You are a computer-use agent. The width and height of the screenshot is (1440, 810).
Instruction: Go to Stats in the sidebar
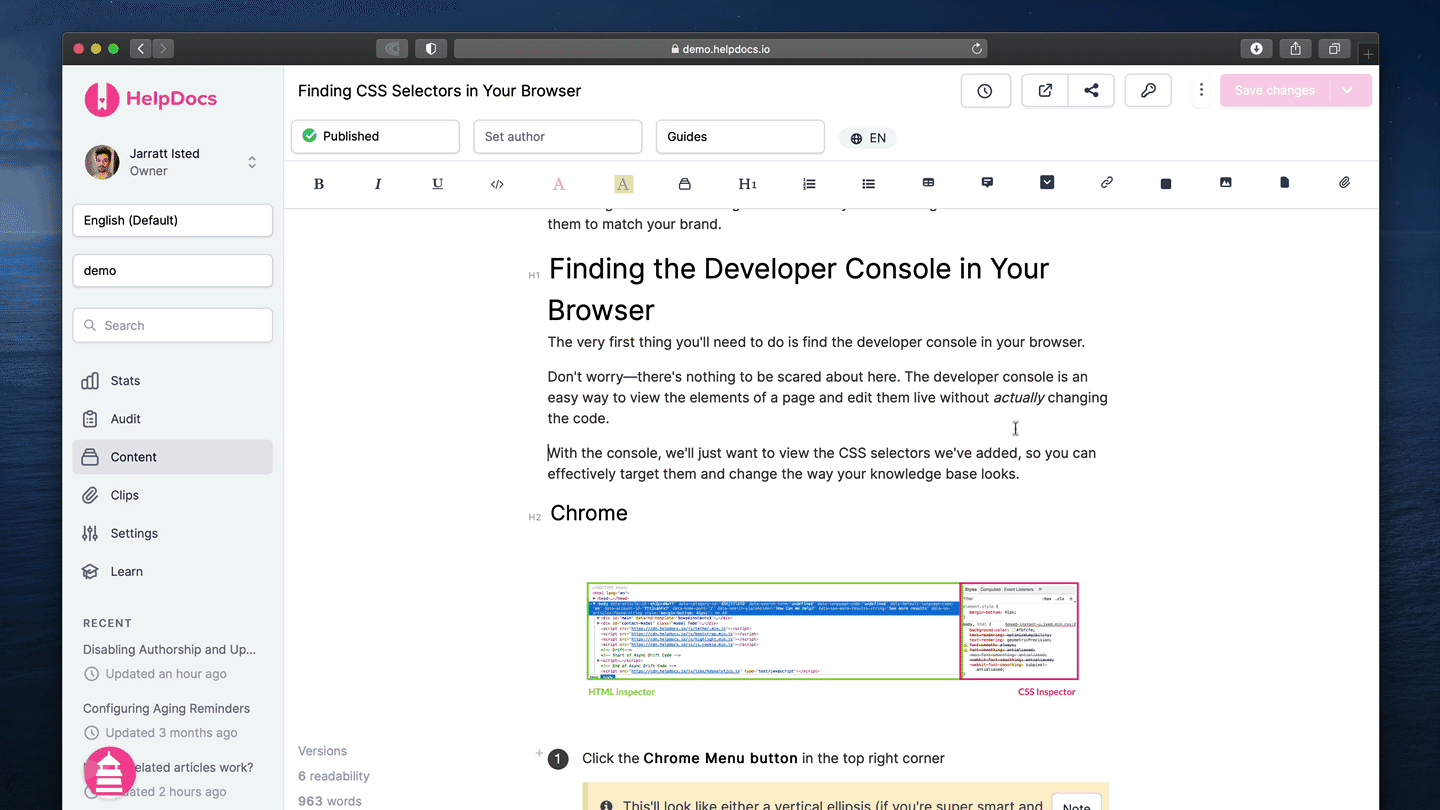tap(173, 381)
